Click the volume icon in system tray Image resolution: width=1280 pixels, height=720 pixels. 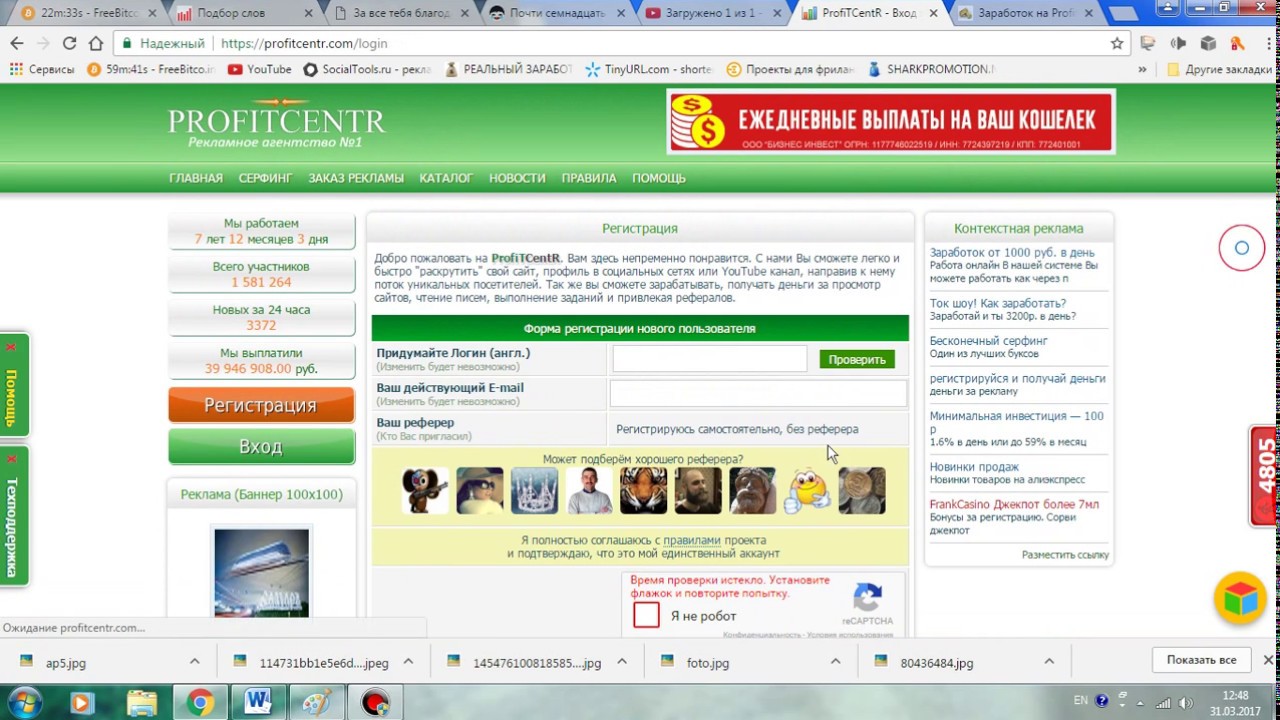1186,702
